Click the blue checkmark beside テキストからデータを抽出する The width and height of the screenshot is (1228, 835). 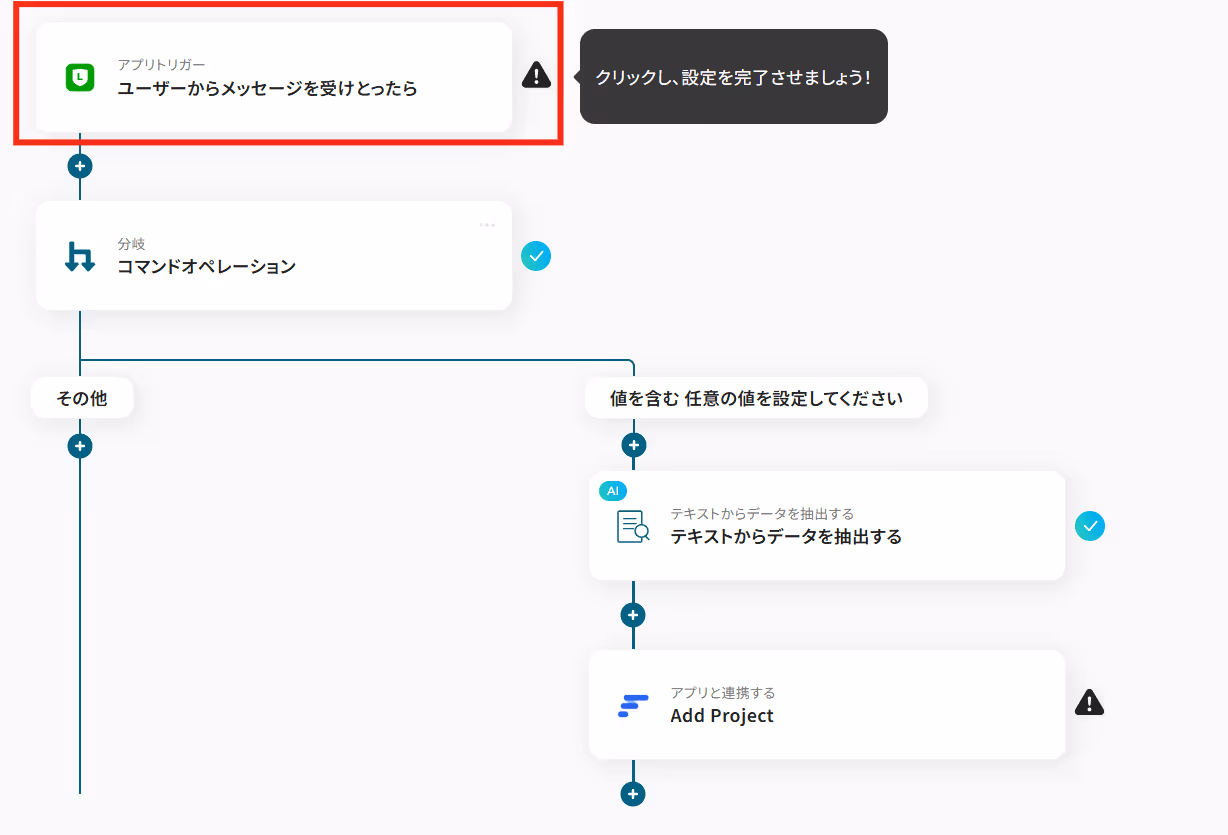click(1090, 526)
